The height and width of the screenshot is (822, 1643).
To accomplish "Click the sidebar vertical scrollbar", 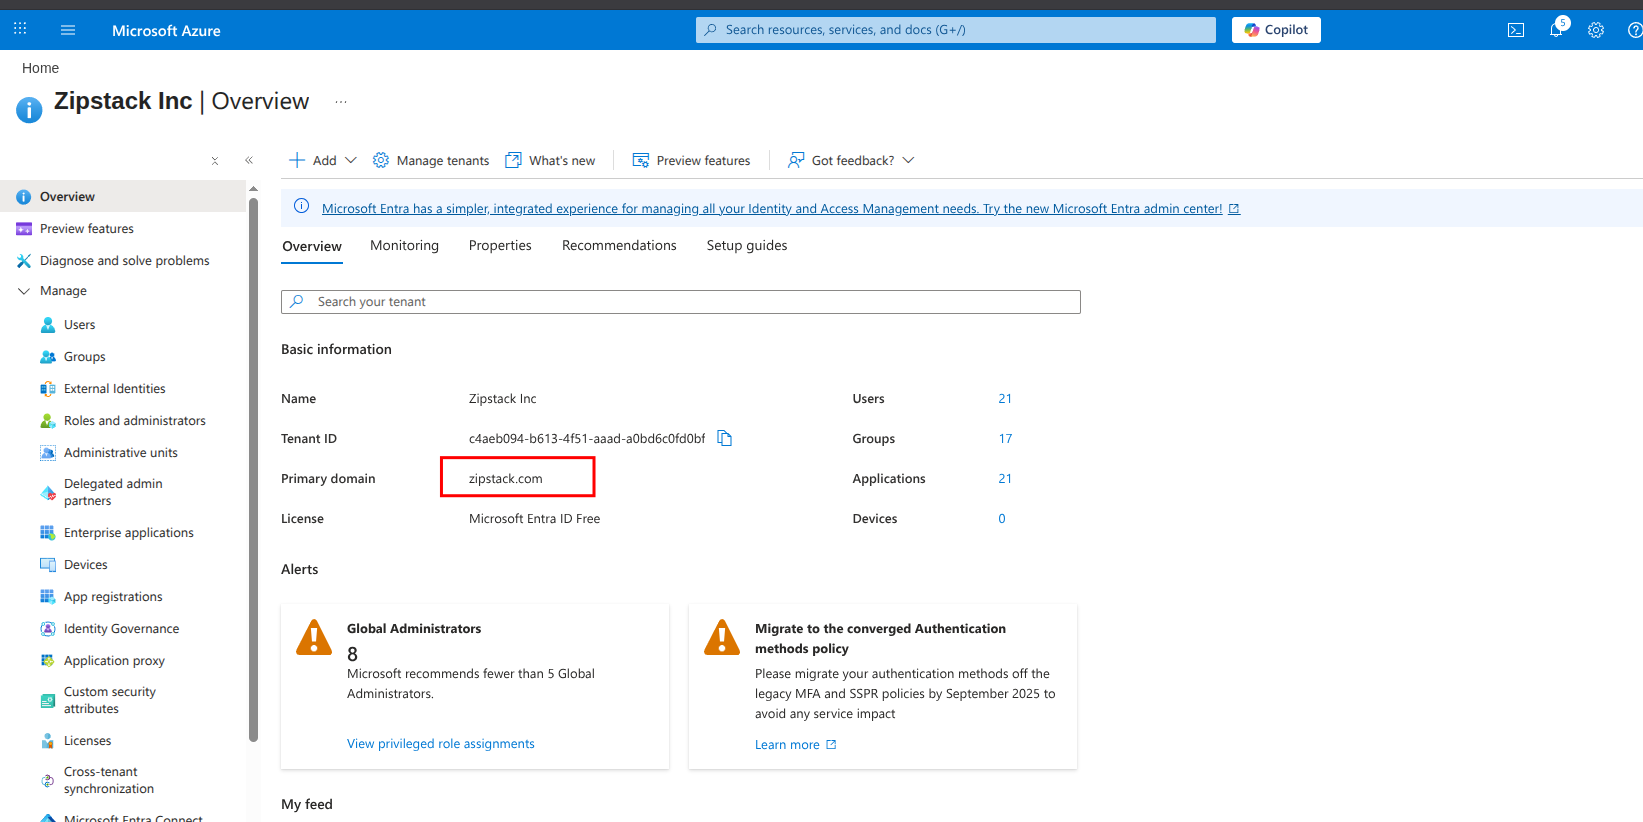I will [253, 470].
